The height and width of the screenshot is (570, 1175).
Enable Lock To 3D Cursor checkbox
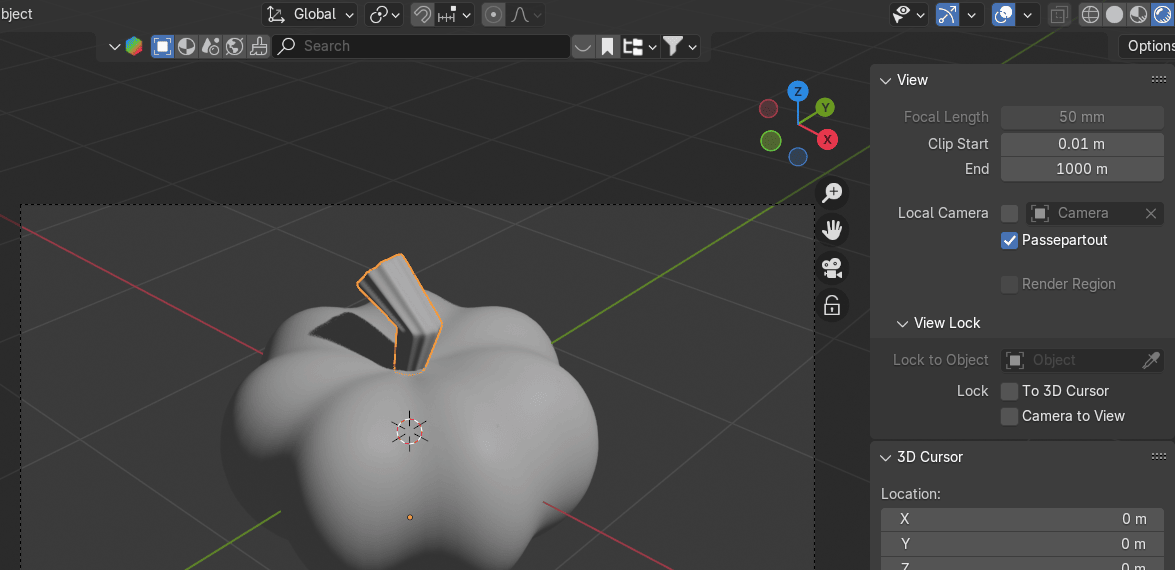click(1009, 391)
